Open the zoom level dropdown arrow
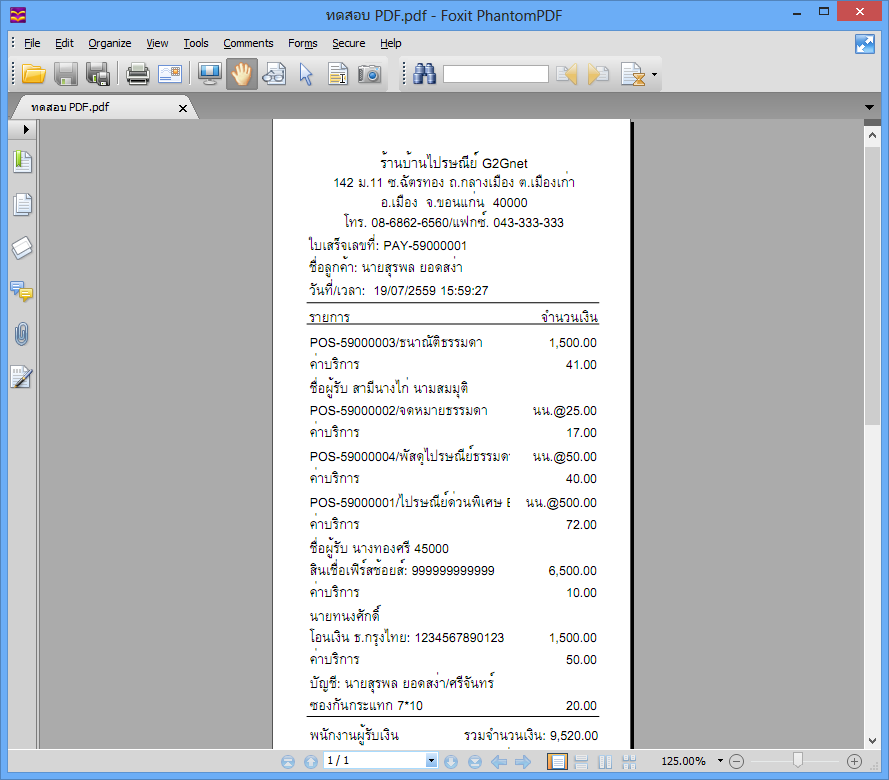This screenshot has width=889, height=780. (x=720, y=761)
